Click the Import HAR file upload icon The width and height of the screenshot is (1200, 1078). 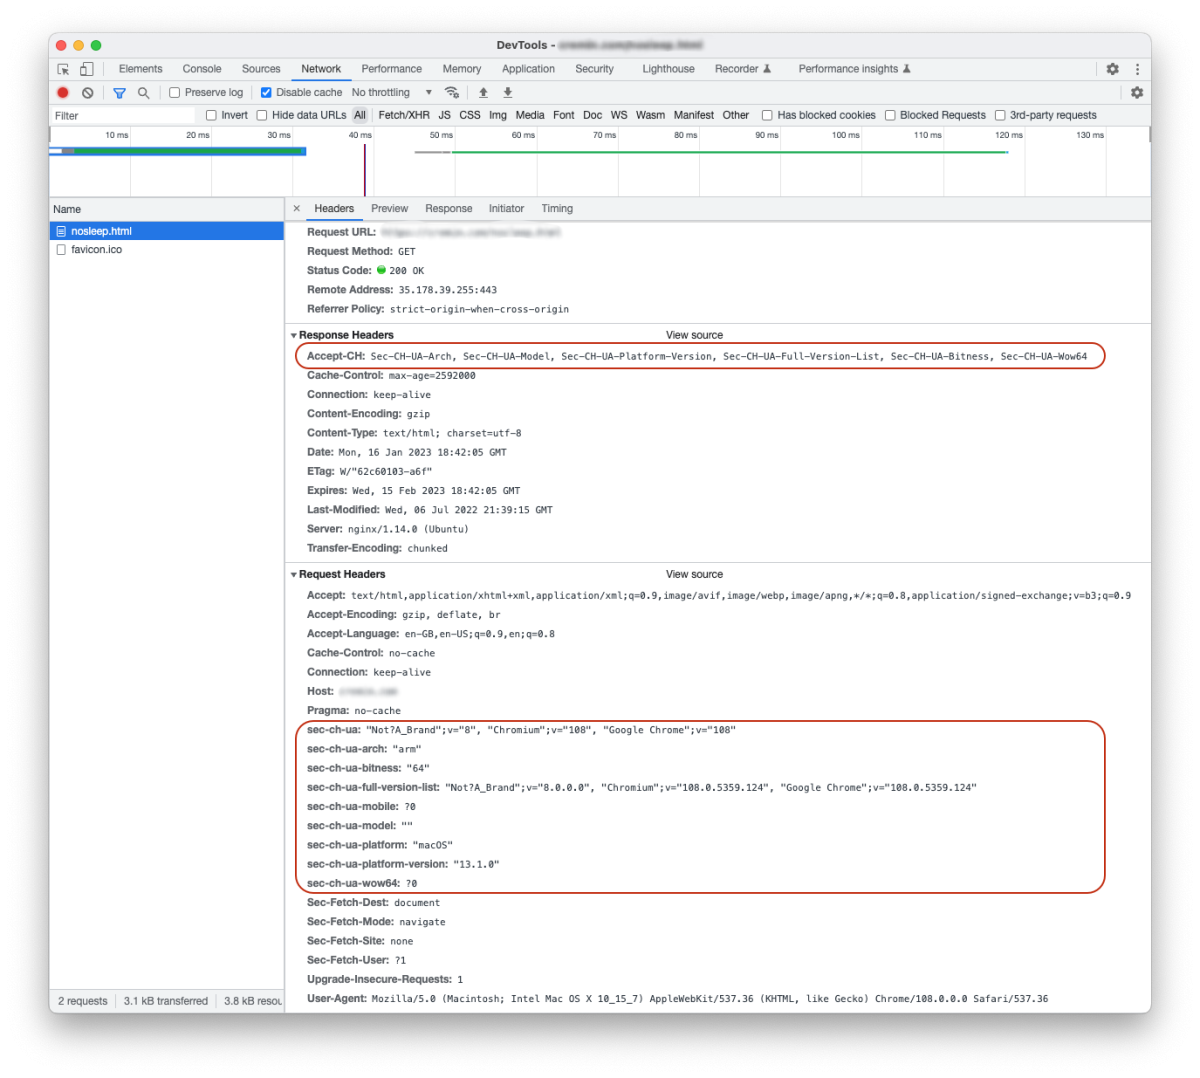[x=483, y=92]
